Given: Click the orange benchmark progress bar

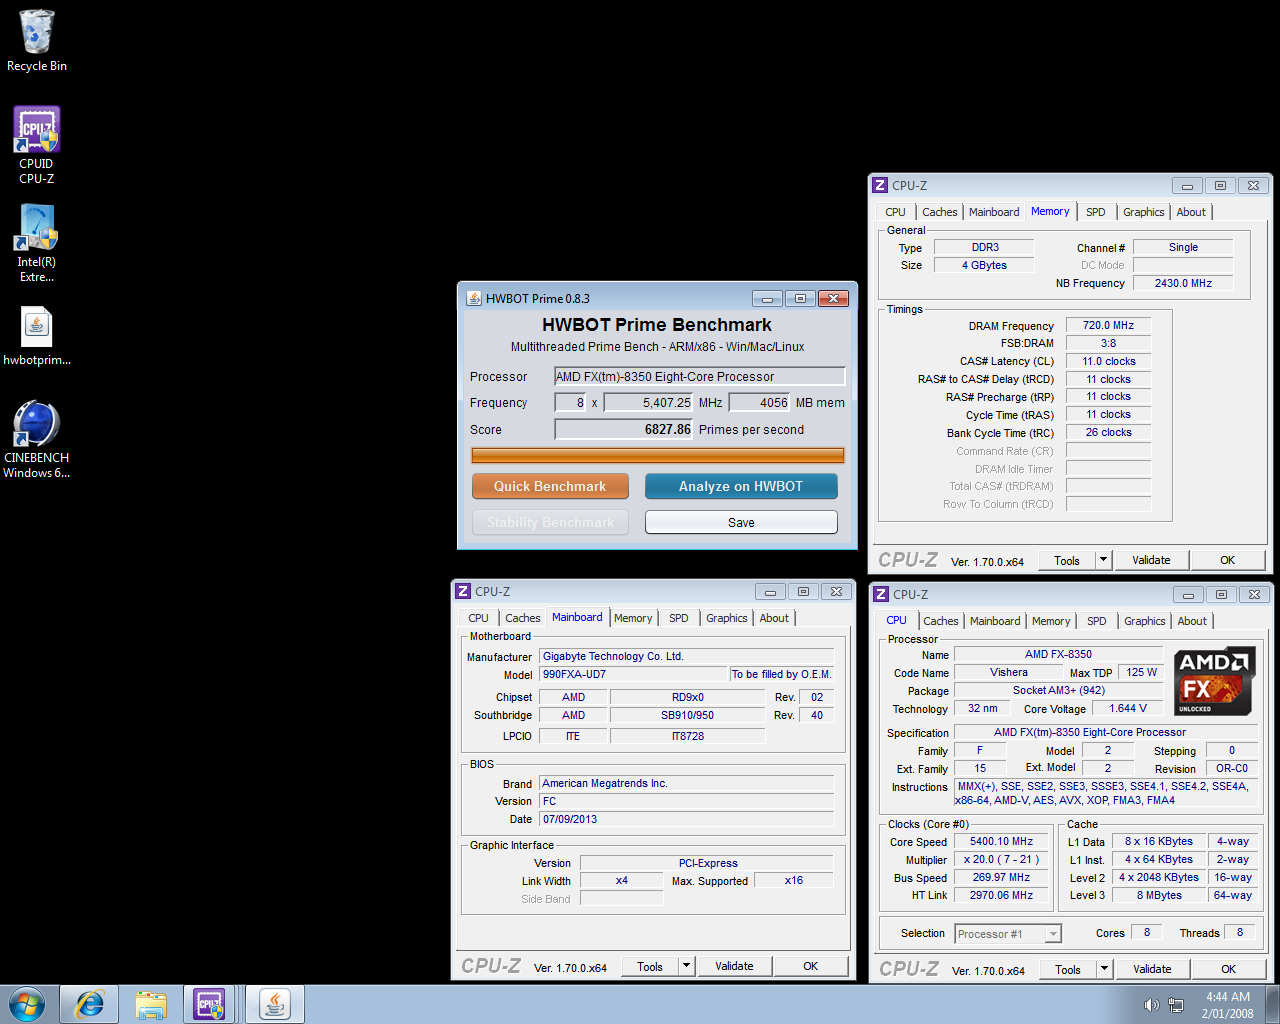Looking at the screenshot, I should 658,455.
